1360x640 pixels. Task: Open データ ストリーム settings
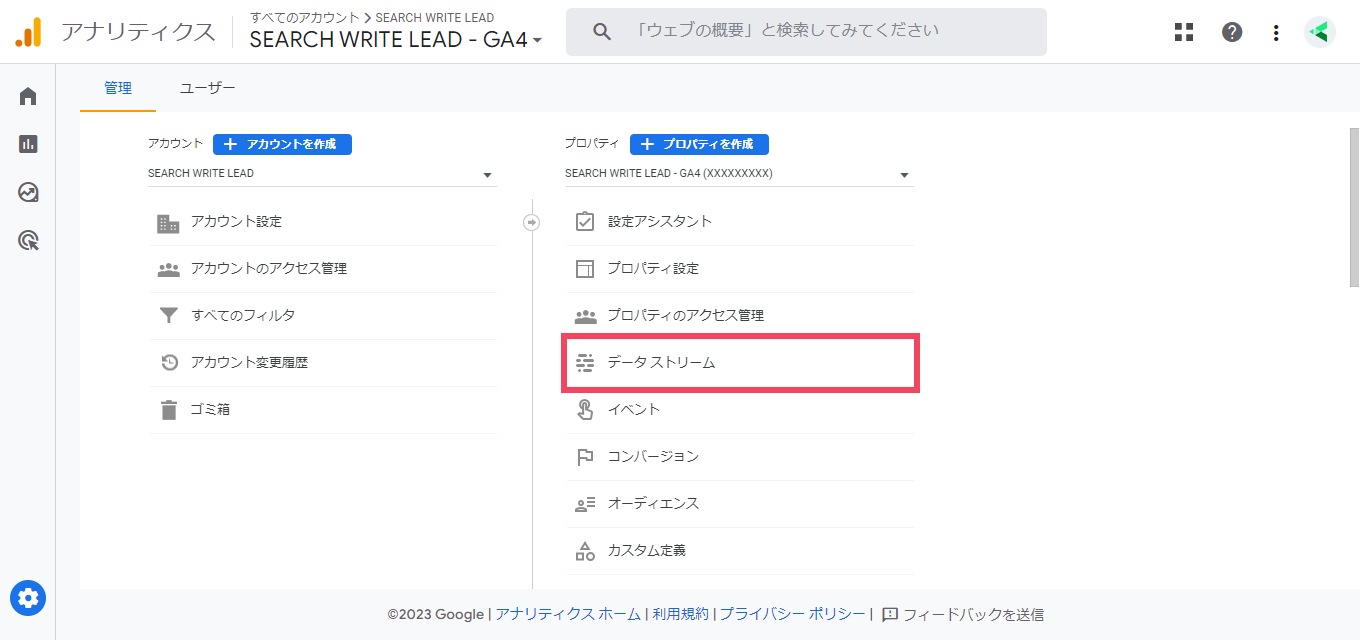point(741,363)
